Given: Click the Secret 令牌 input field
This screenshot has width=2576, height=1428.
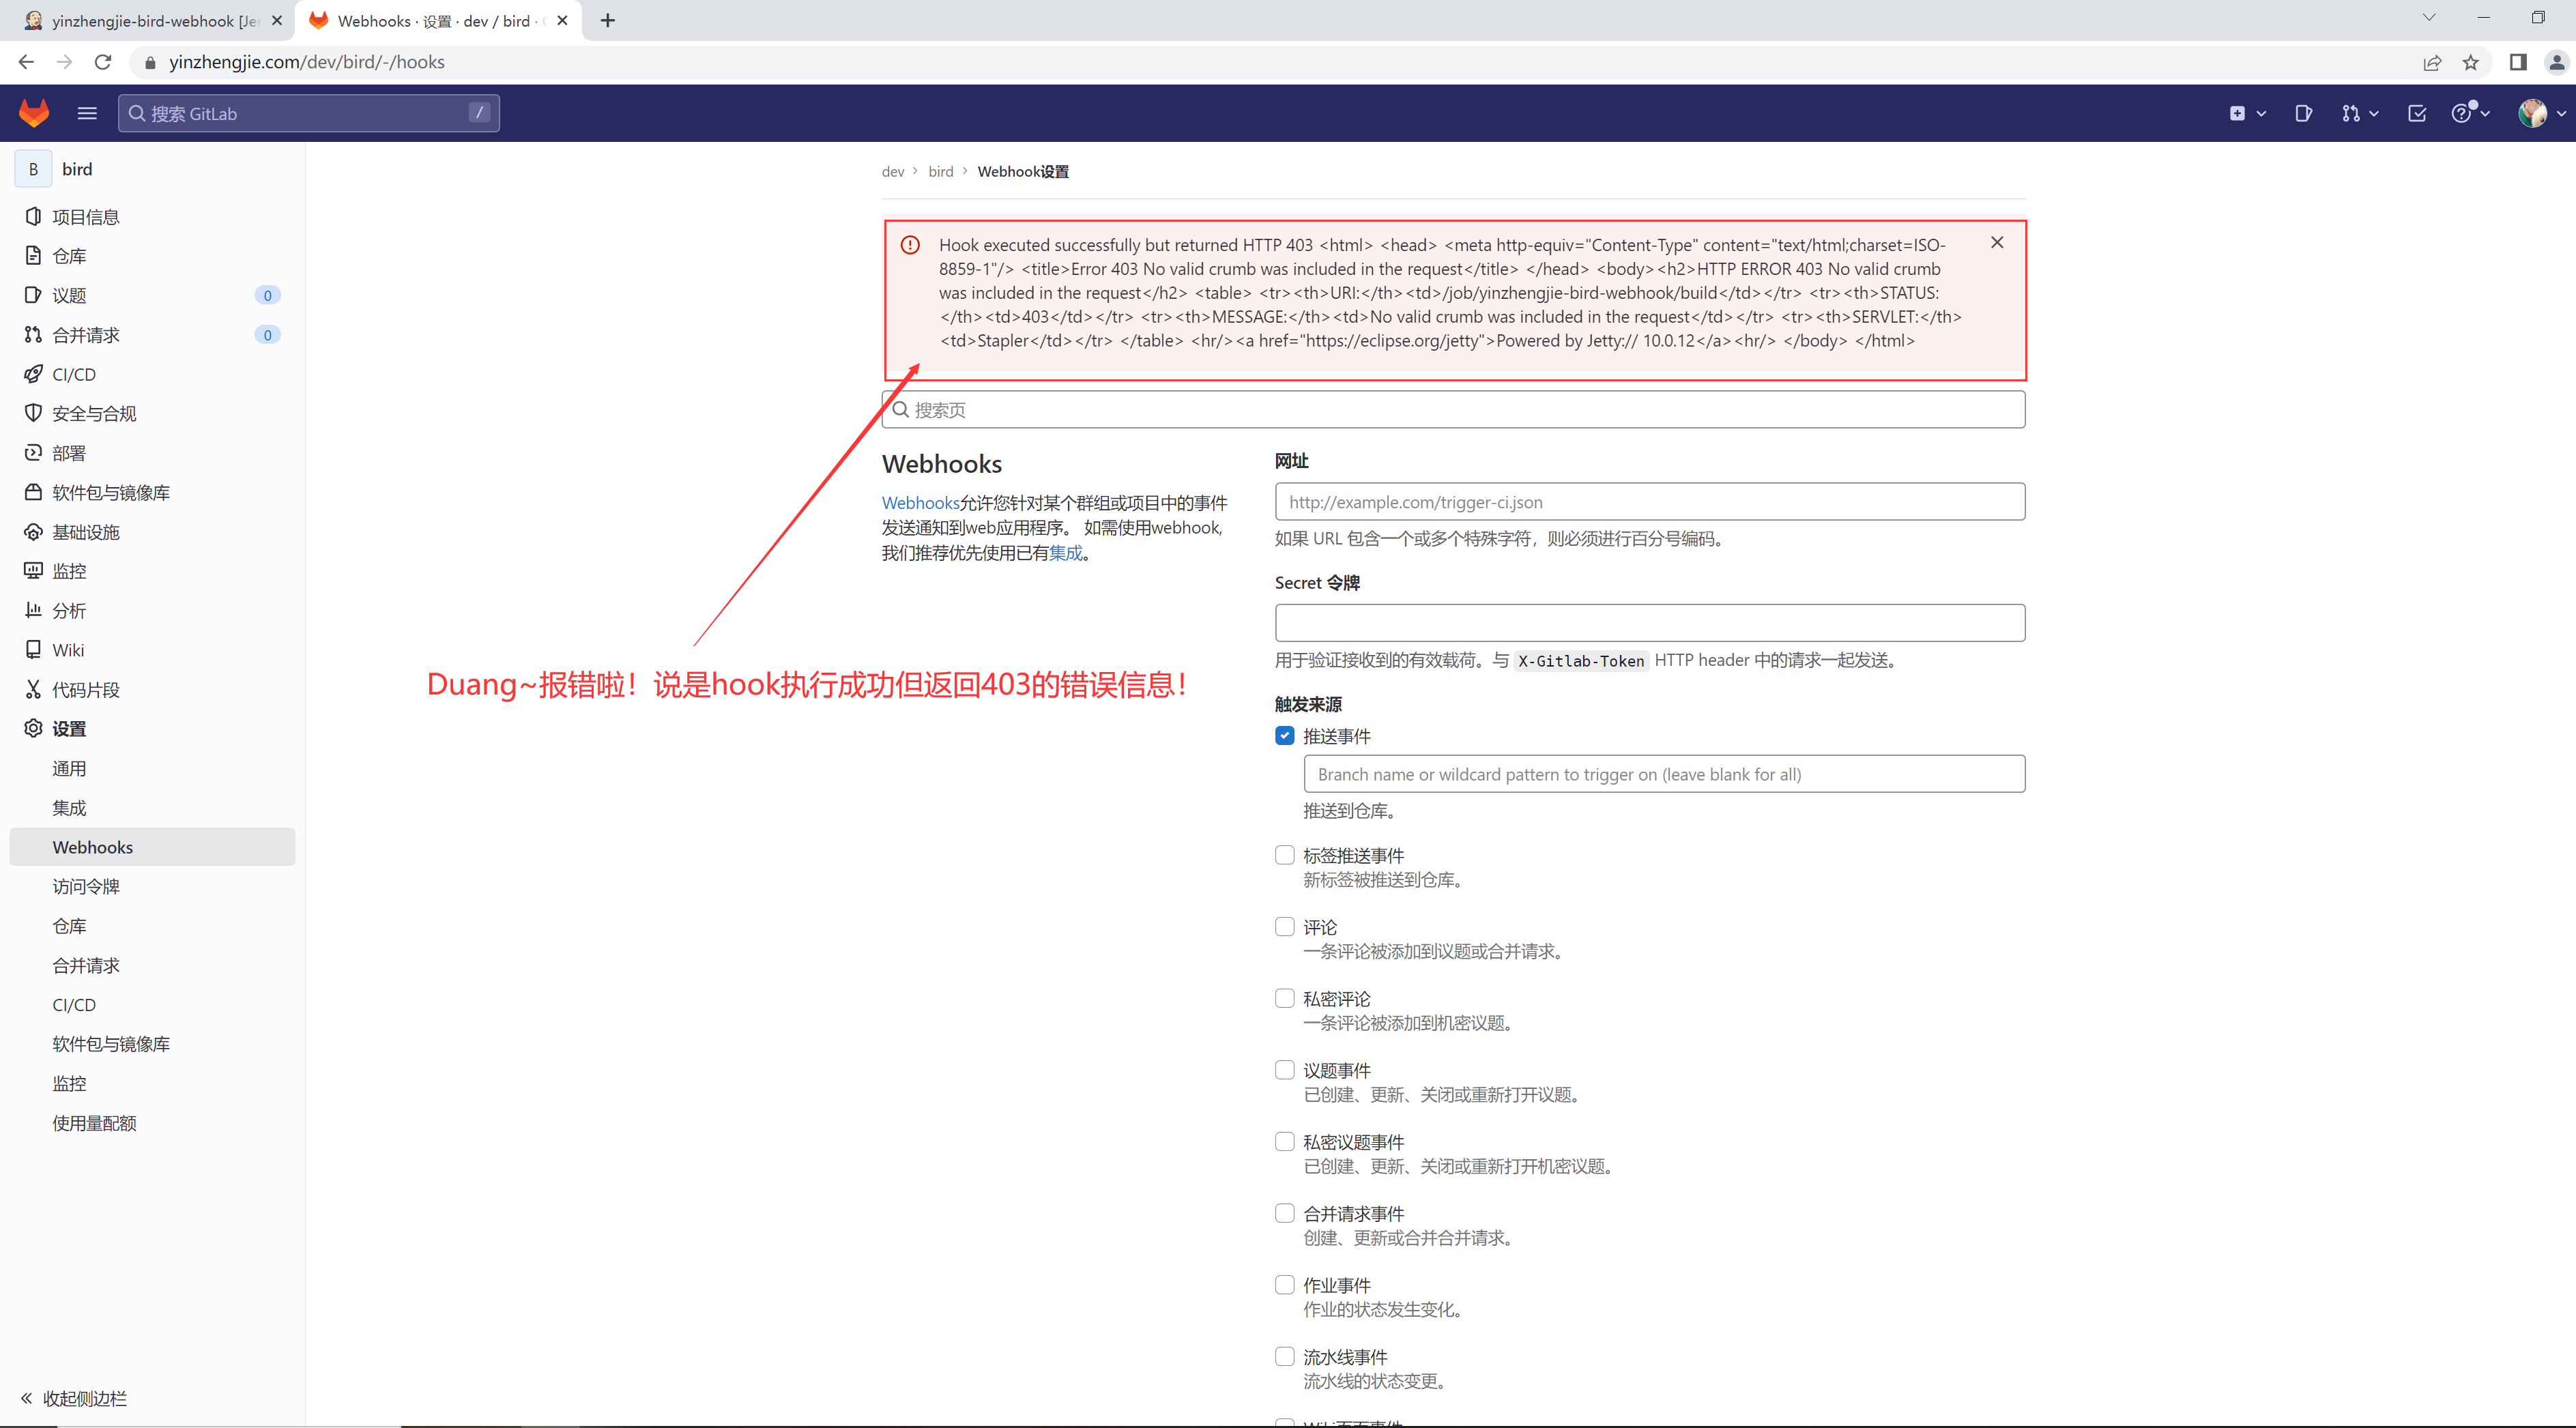Looking at the screenshot, I should pos(1649,623).
